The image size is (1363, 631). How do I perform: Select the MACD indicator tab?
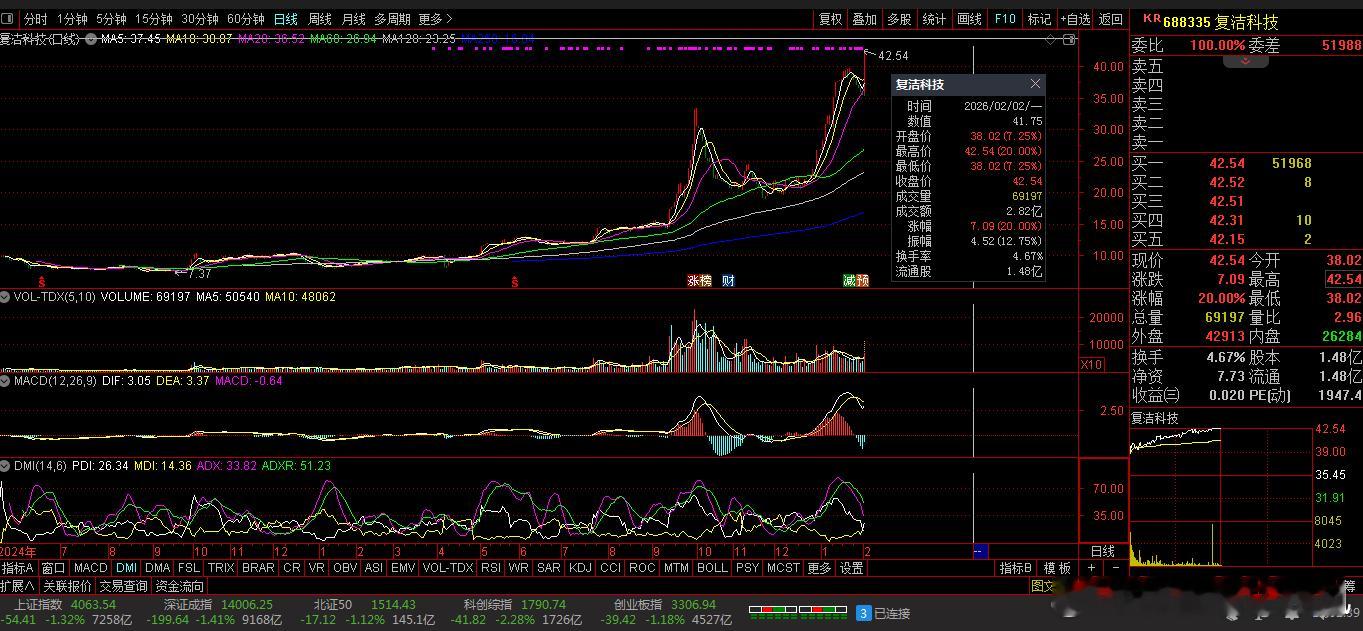[90, 568]
